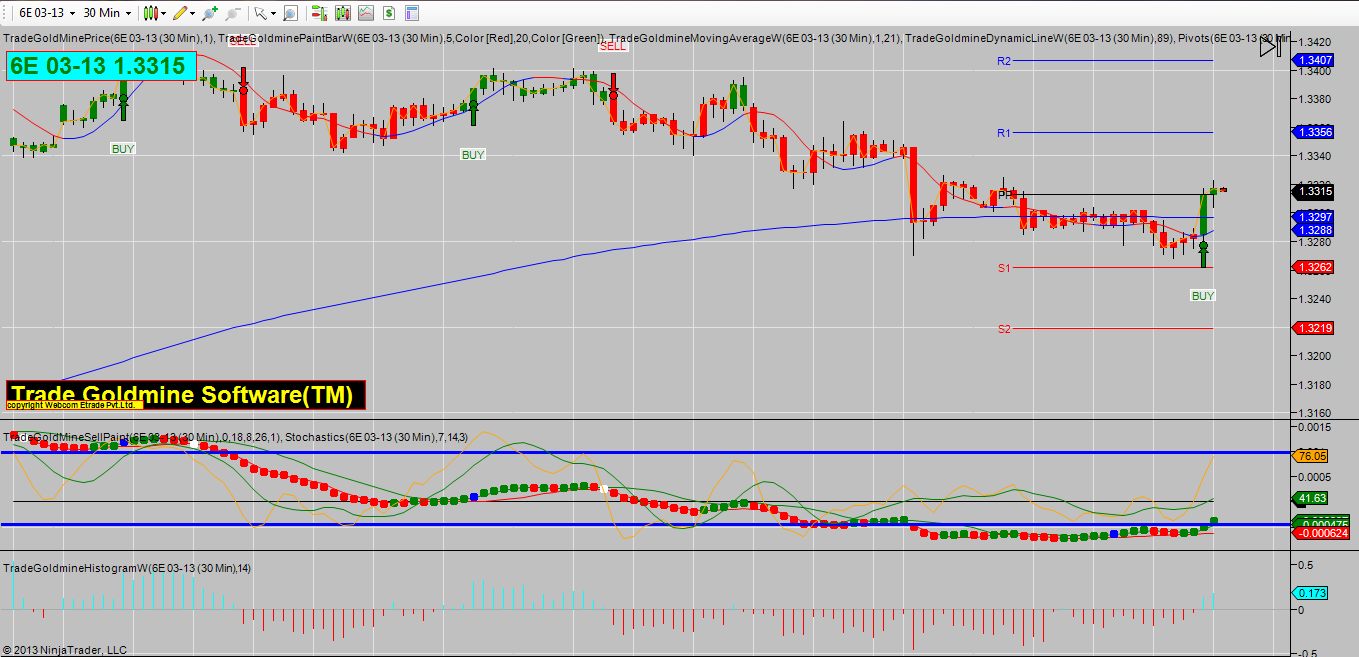Select the arrow pointer cursor tool

[x=260, y=13]
